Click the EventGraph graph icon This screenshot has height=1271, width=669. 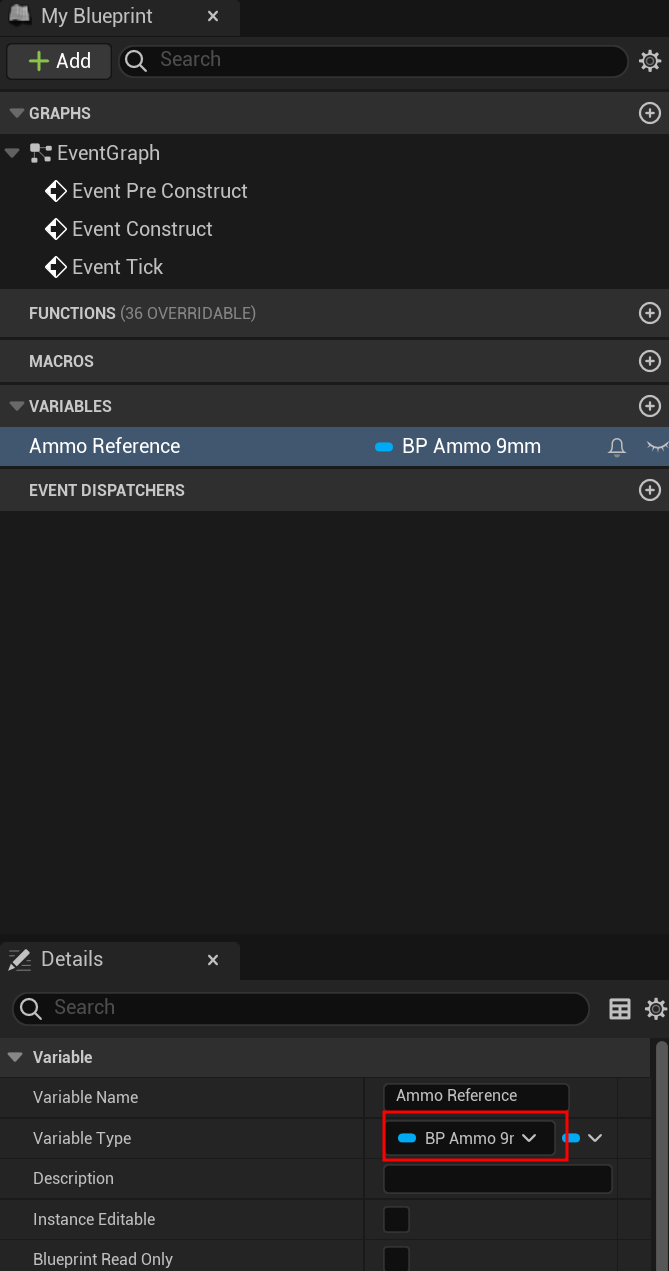point(42,153)
